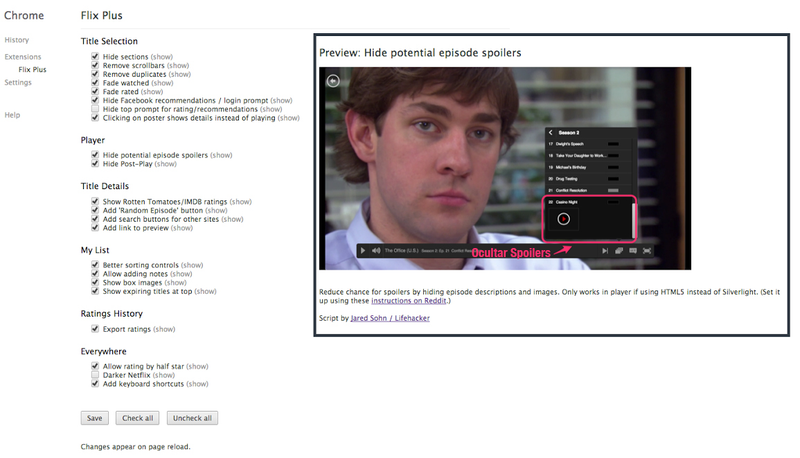The image size is (800, 458).
Task: Open Help in Chrome sidebar
Action: [x=12, y=115]
